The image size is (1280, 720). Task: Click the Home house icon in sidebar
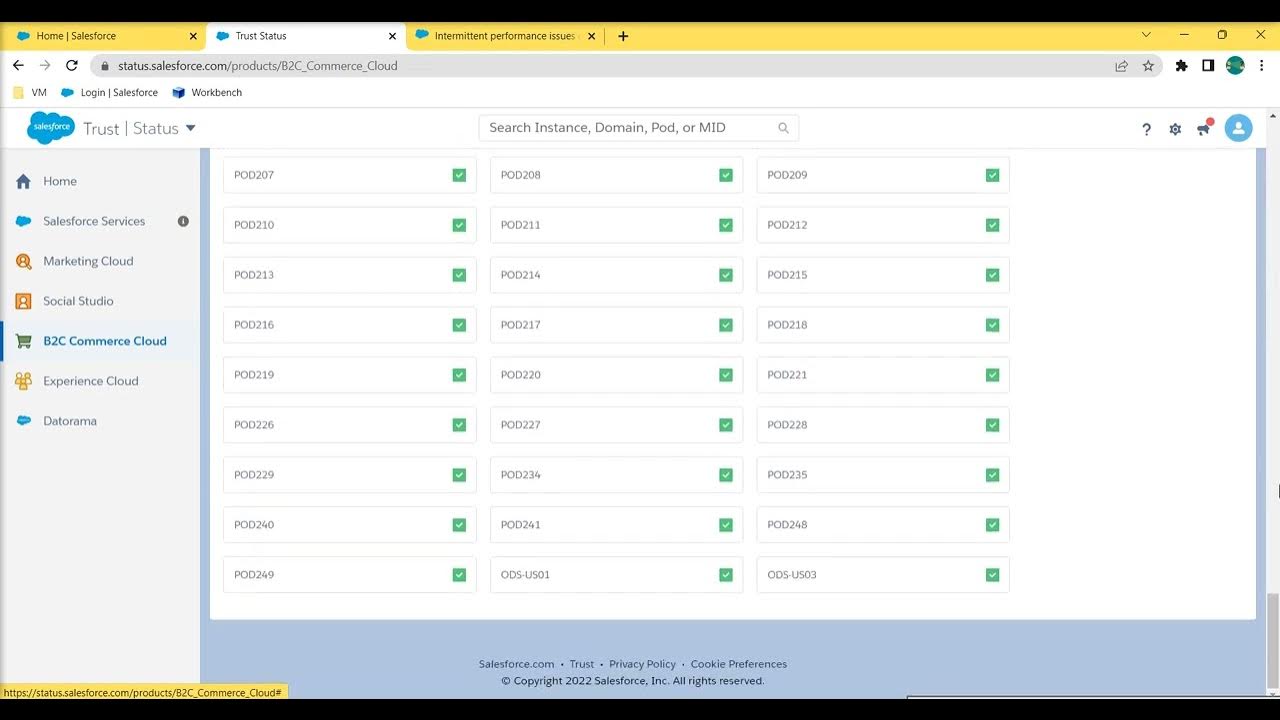click(x=23, y=181)
